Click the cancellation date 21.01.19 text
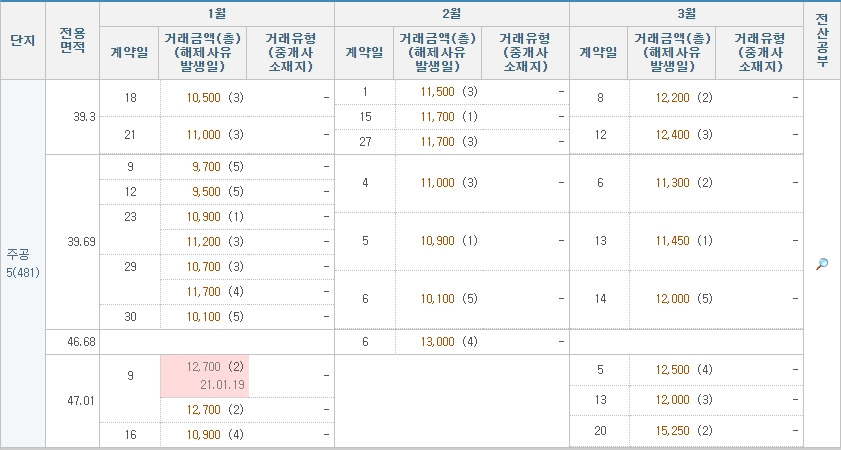 coord(222,385)
